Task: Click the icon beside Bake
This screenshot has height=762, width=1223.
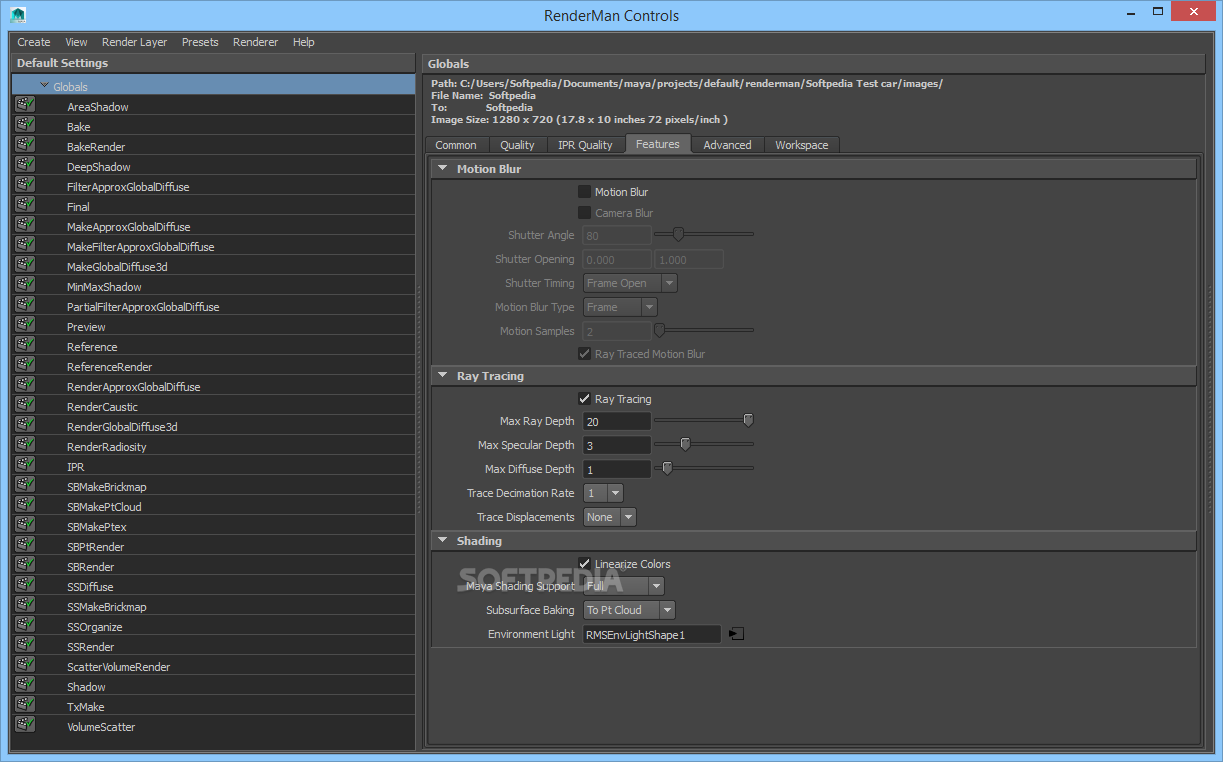Action: [25, 125]
